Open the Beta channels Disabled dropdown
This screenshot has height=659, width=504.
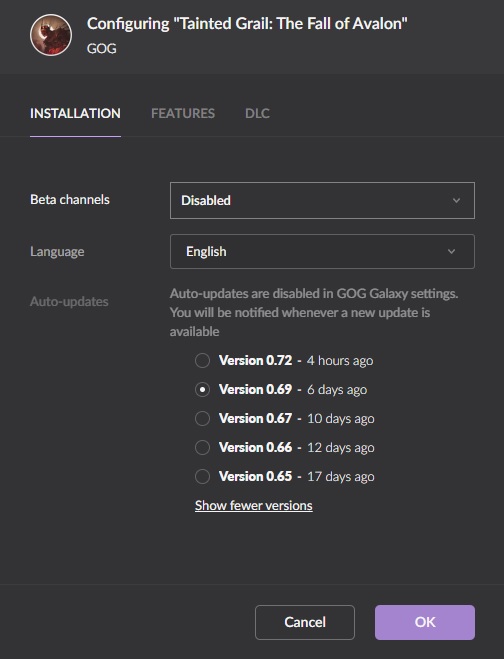pyautogui.click(x=322, y=200)
